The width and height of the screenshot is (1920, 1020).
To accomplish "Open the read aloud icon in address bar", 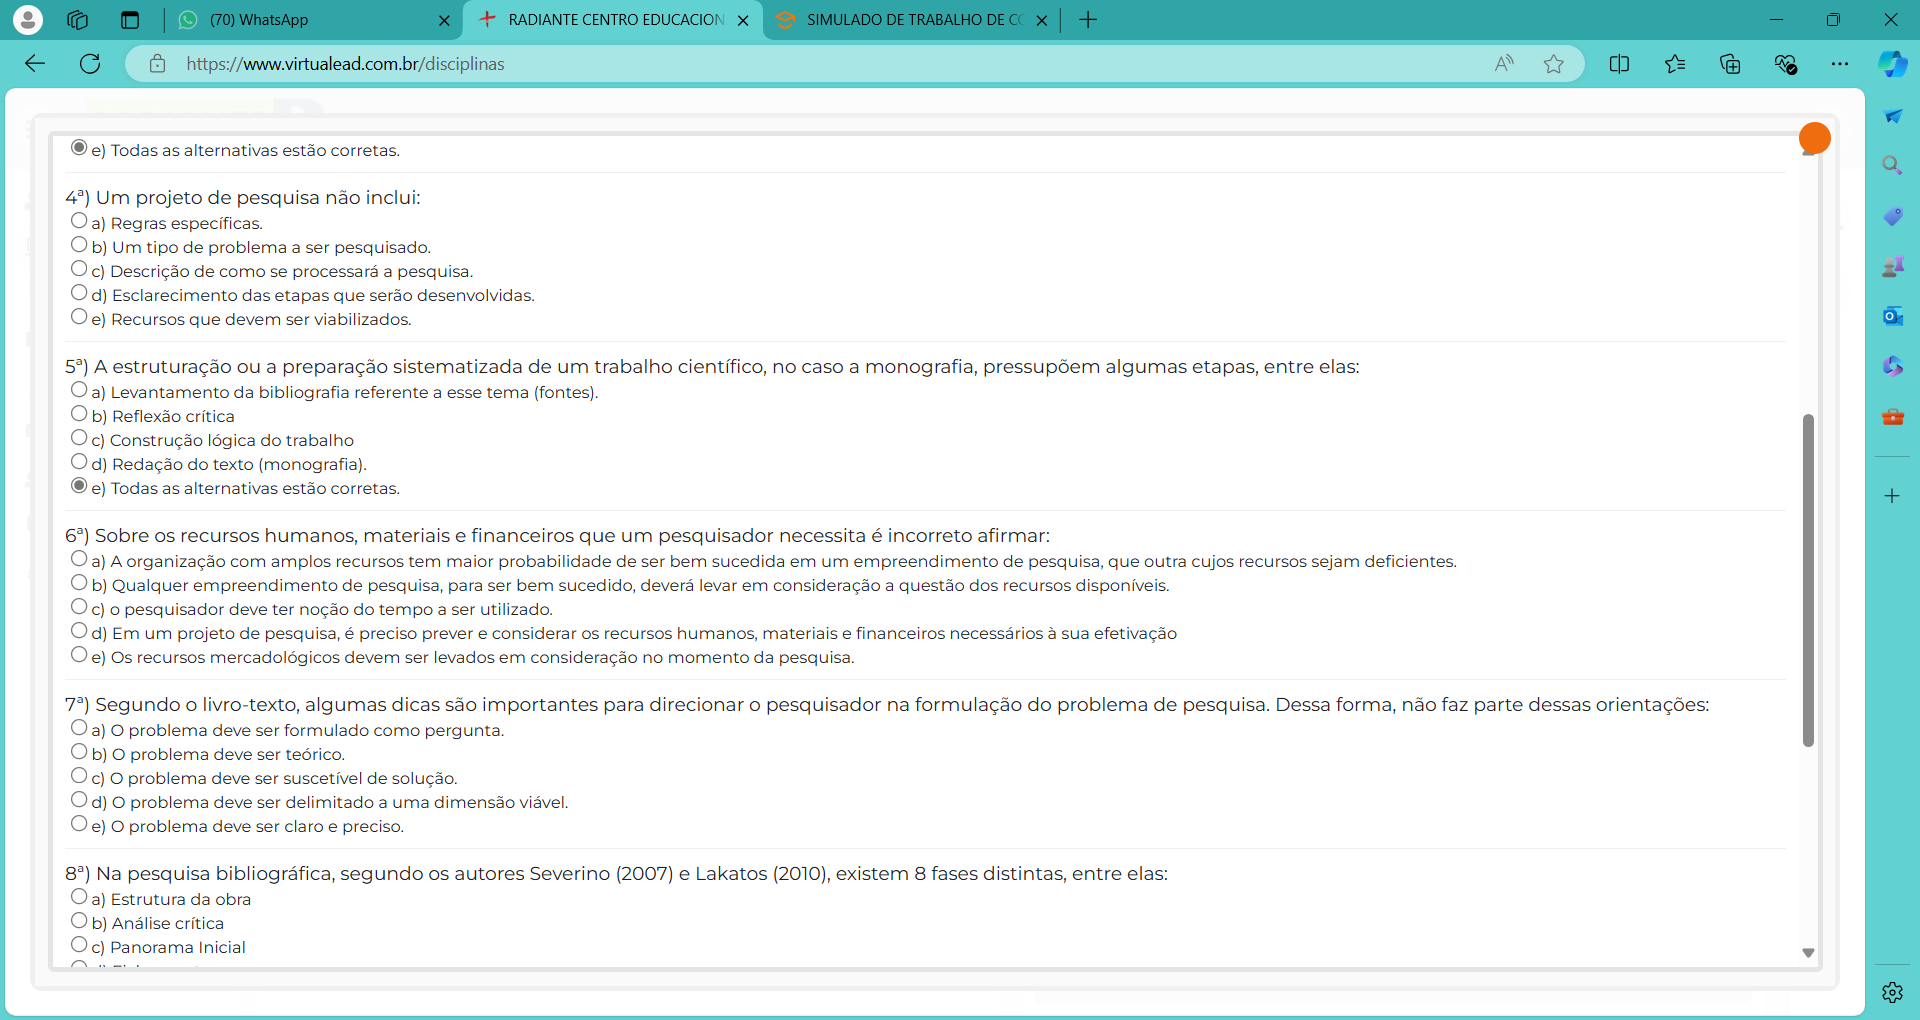I will [x=1504, y=64].
